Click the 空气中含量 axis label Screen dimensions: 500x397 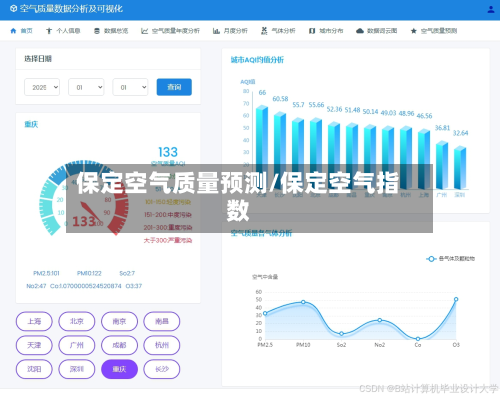pyautogui.click(x=265, y=277)
